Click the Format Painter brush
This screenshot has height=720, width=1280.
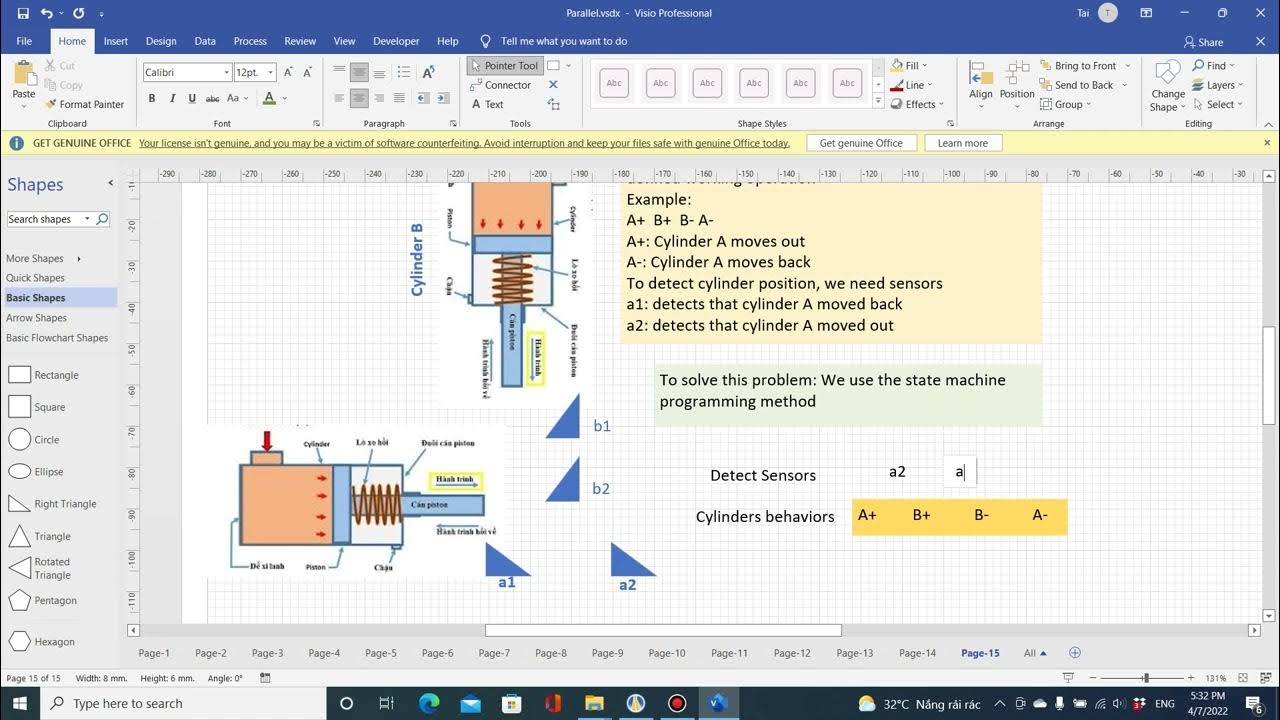[x=85, y=104]
